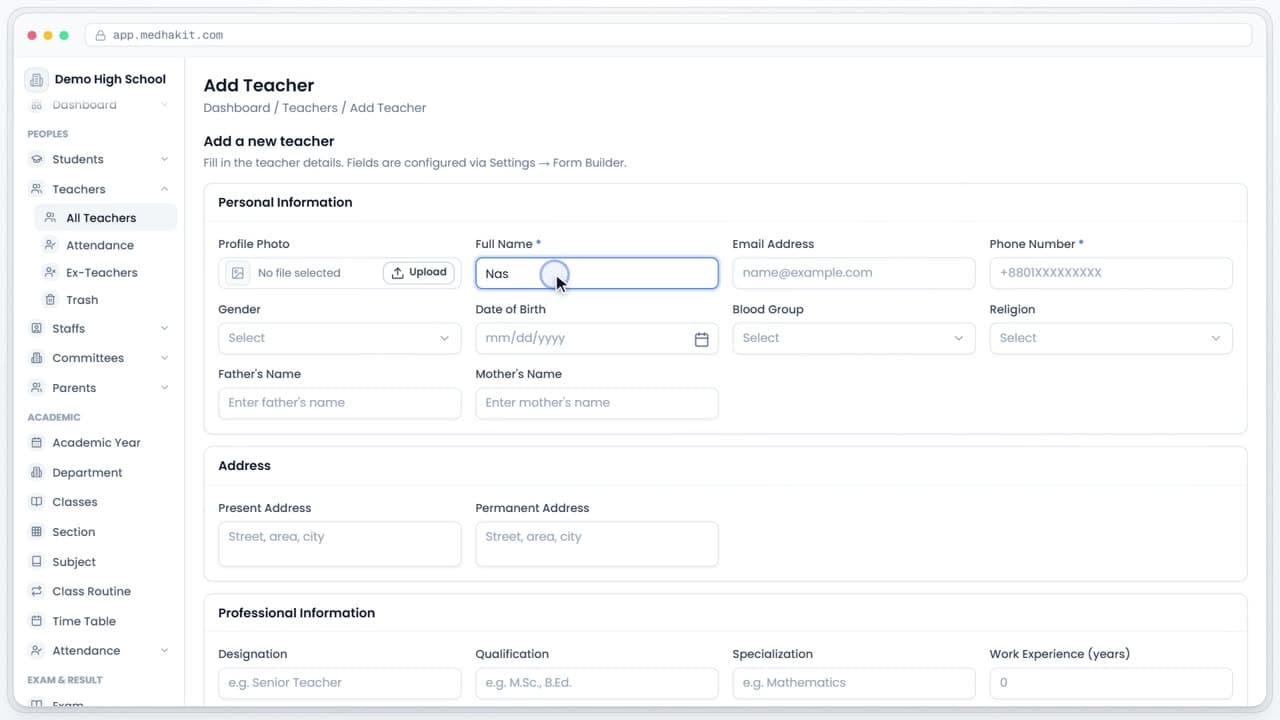Open the Religion dropdown
1280x720 pixels.
pos(1111,338)
